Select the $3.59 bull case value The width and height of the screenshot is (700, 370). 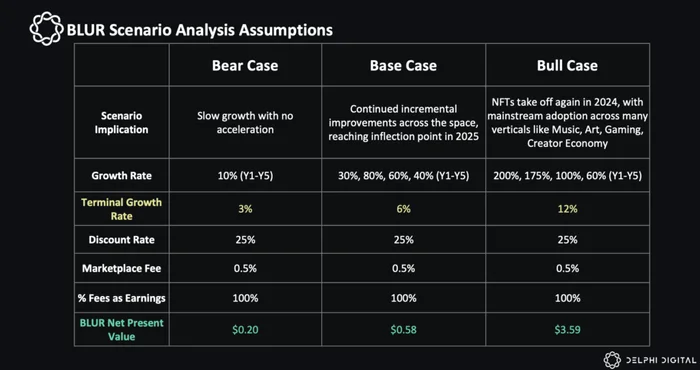(x=567, y=330)
